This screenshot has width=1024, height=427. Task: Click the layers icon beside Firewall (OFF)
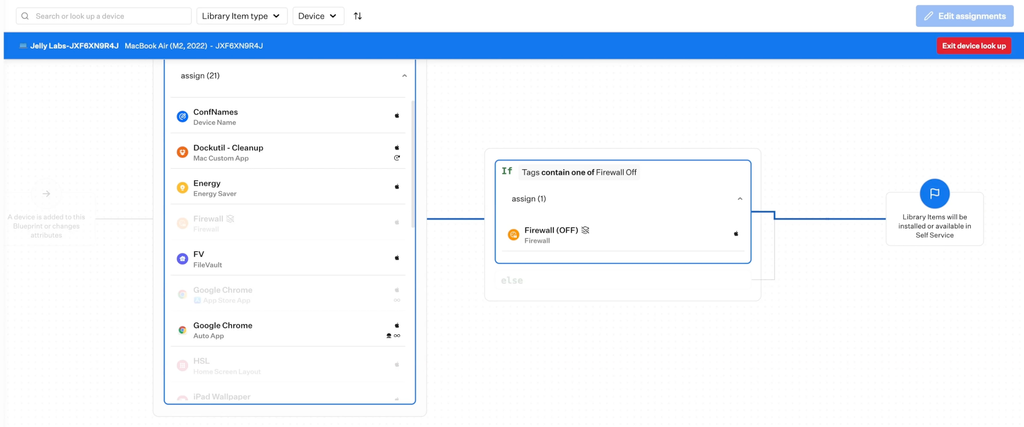pyautogui.click(x=585, y=230)
